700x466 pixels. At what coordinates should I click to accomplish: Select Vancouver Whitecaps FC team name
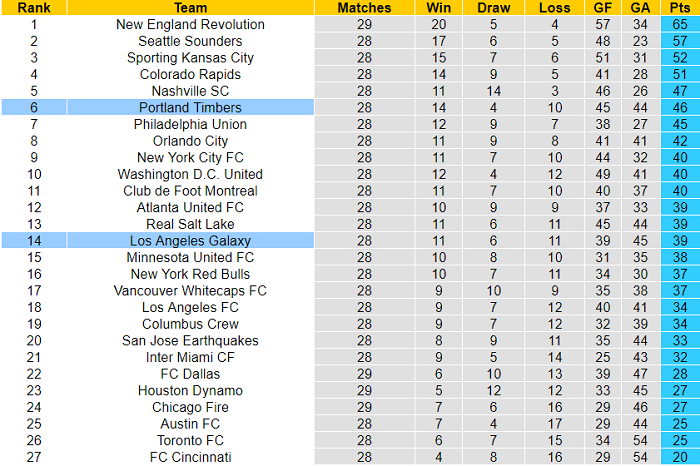[x=190, y=291]
